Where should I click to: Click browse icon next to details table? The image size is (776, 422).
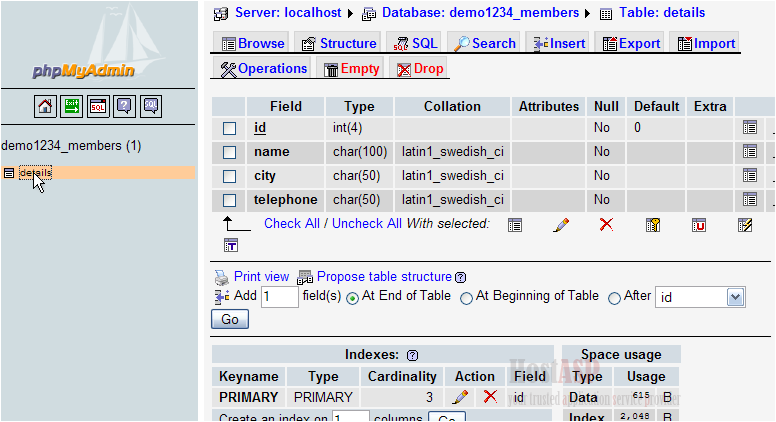pos(8,173)
